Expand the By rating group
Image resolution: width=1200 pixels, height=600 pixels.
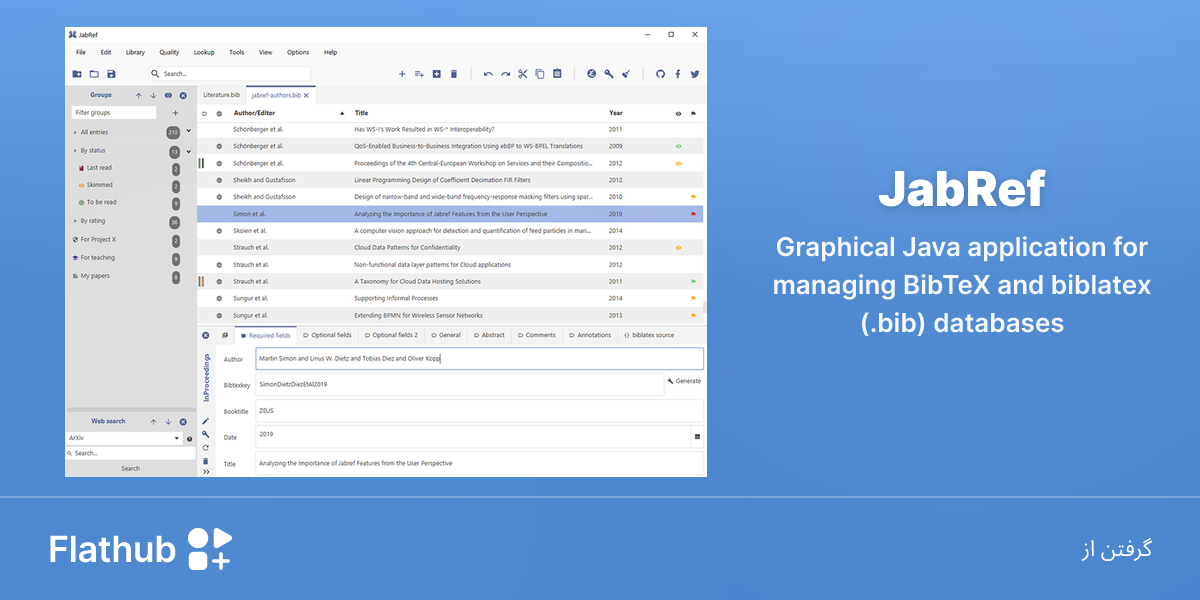75,221
